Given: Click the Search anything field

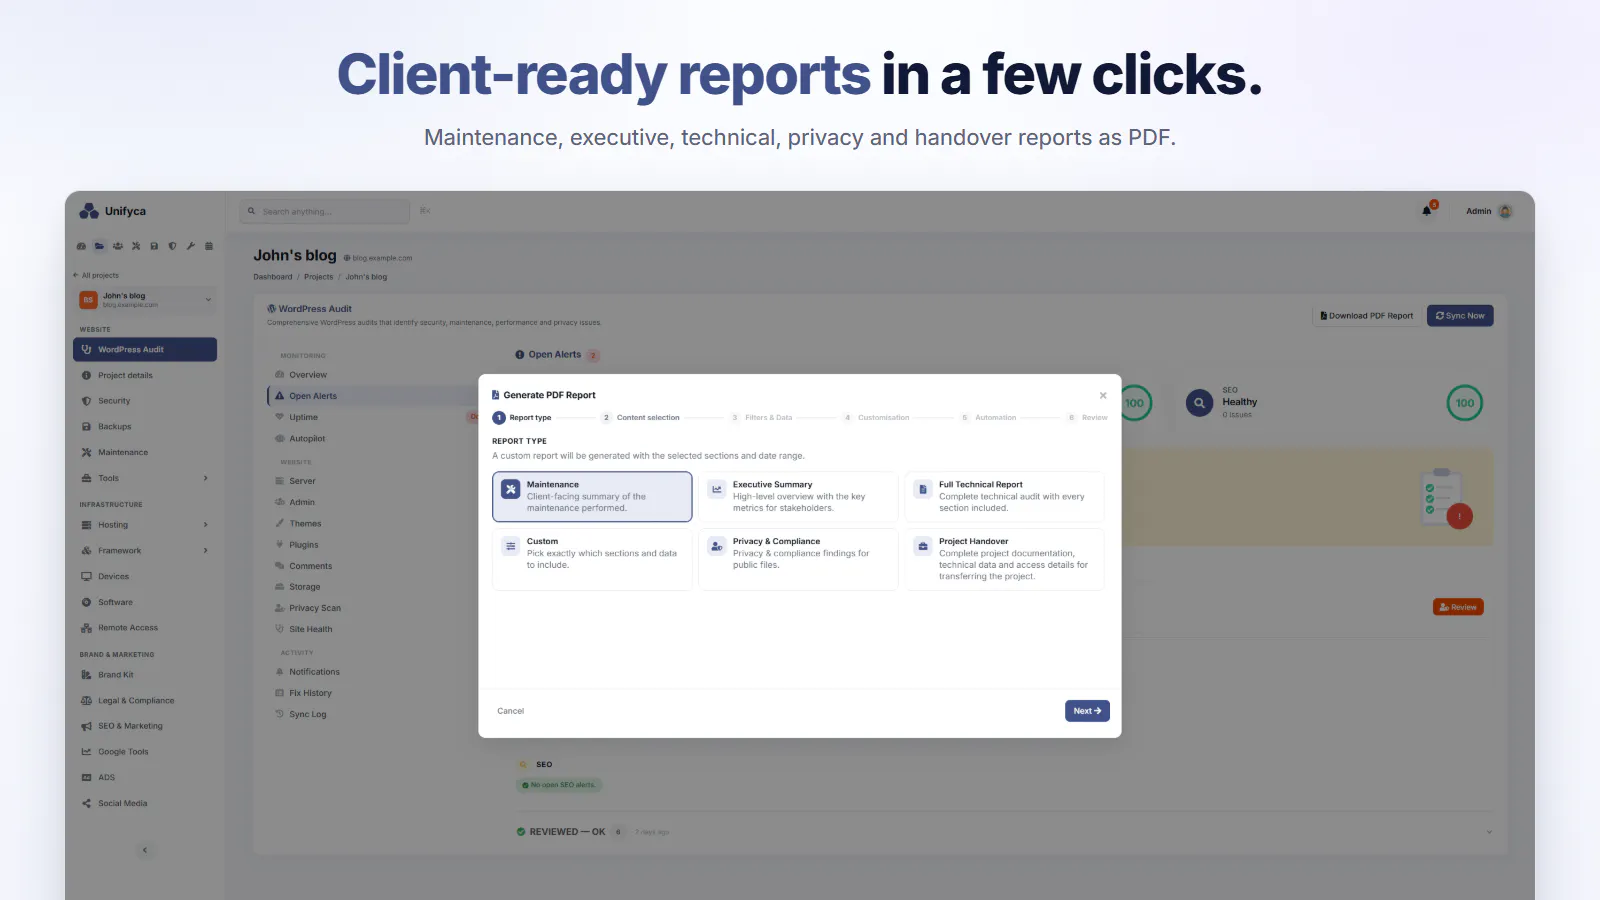Looking at the screenshot, I should point(325,211).
